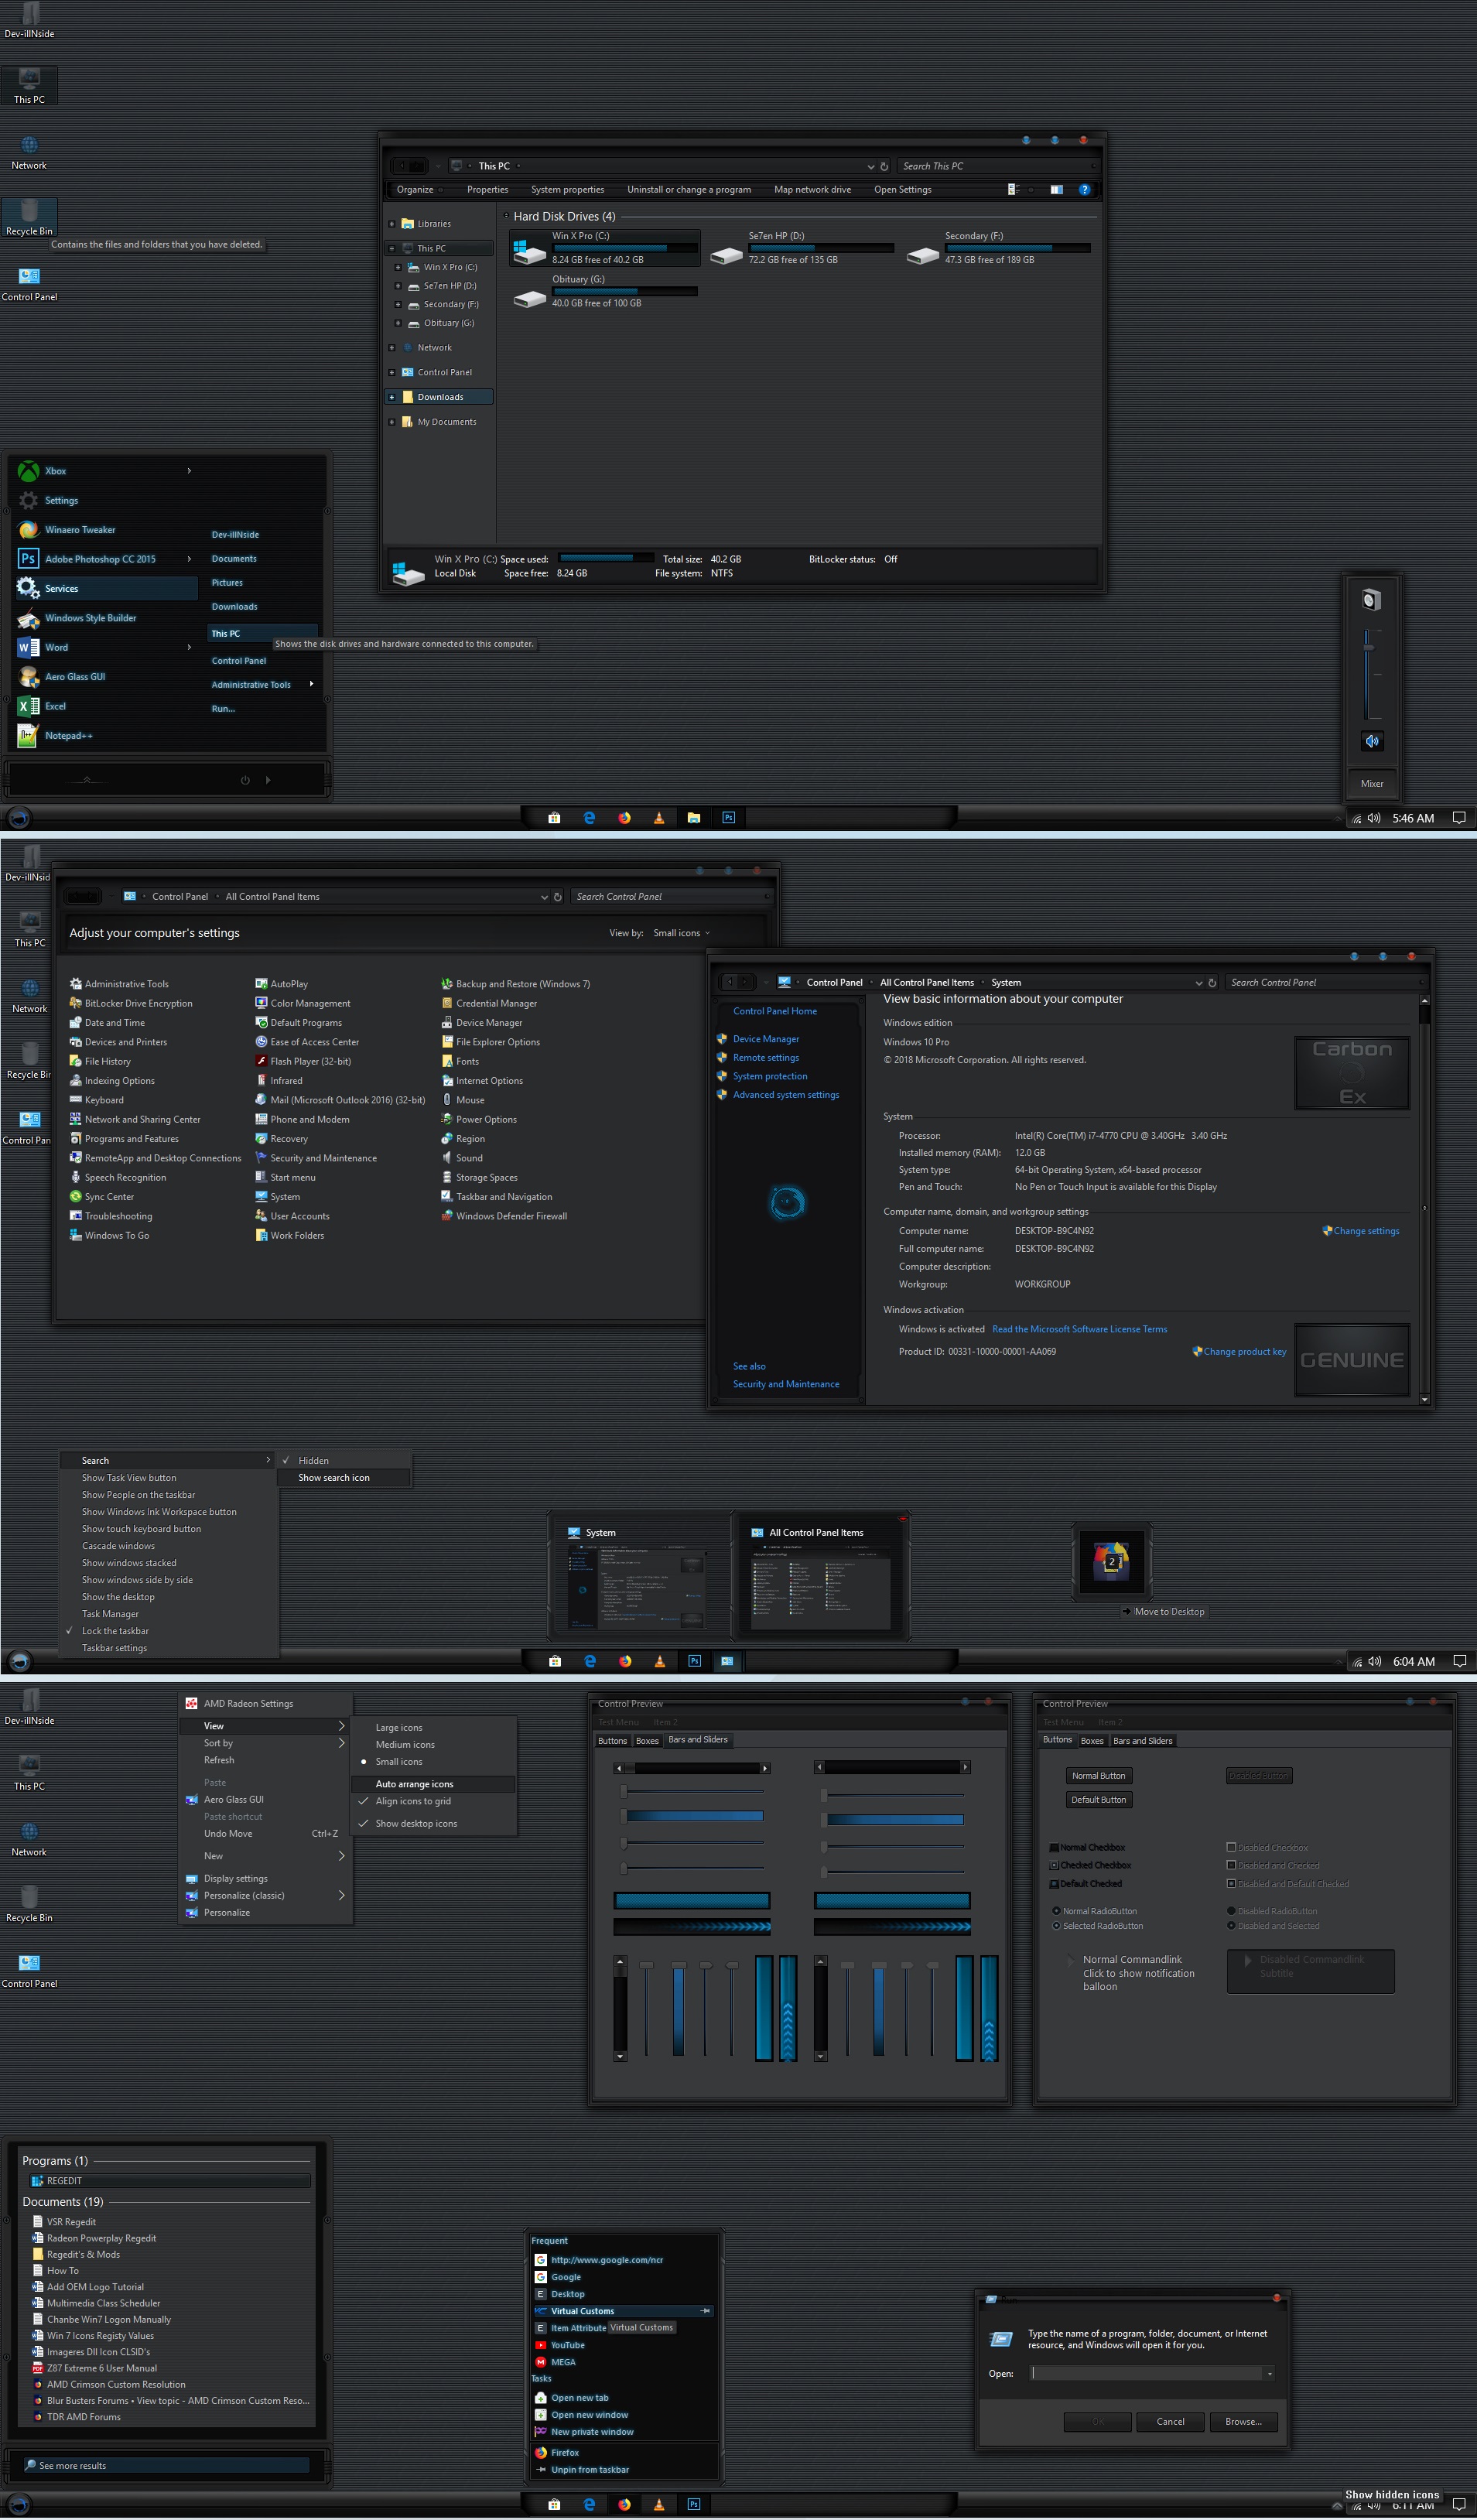Click See more results in start search
Image resolution: width=1477 pixels, height=2520 pixels.
(x=166, y=2466)
